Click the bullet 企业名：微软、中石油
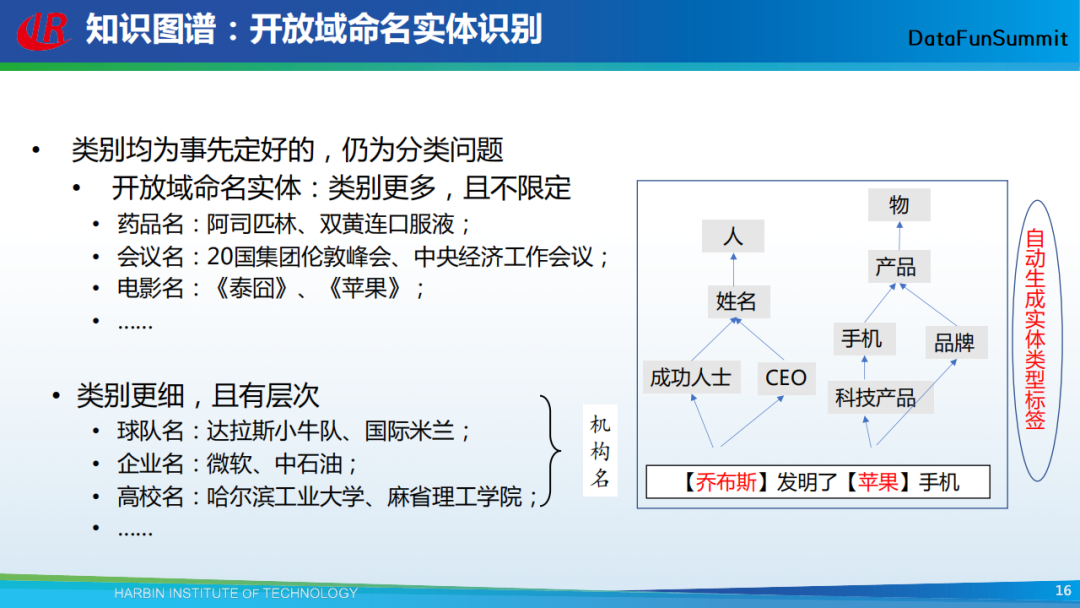The height and width of the screenshot is (608, 1080). (238, 463)
